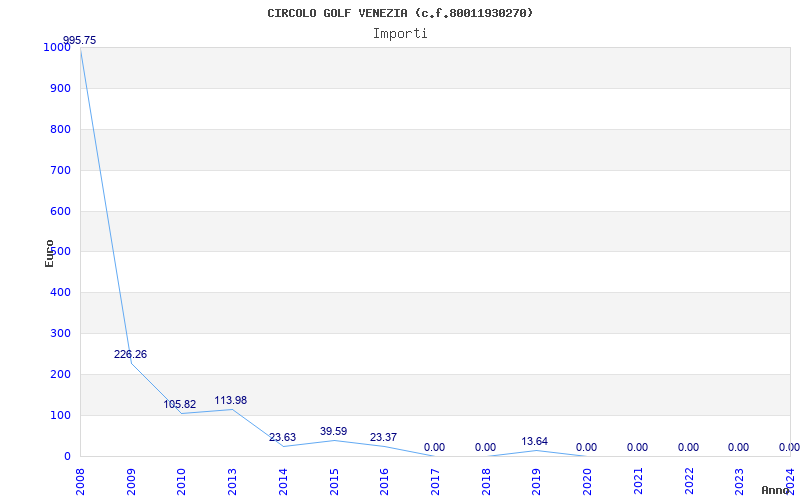Click the 105.82 data label
This screenshot has height=500, width=800.
coord(180,404)
